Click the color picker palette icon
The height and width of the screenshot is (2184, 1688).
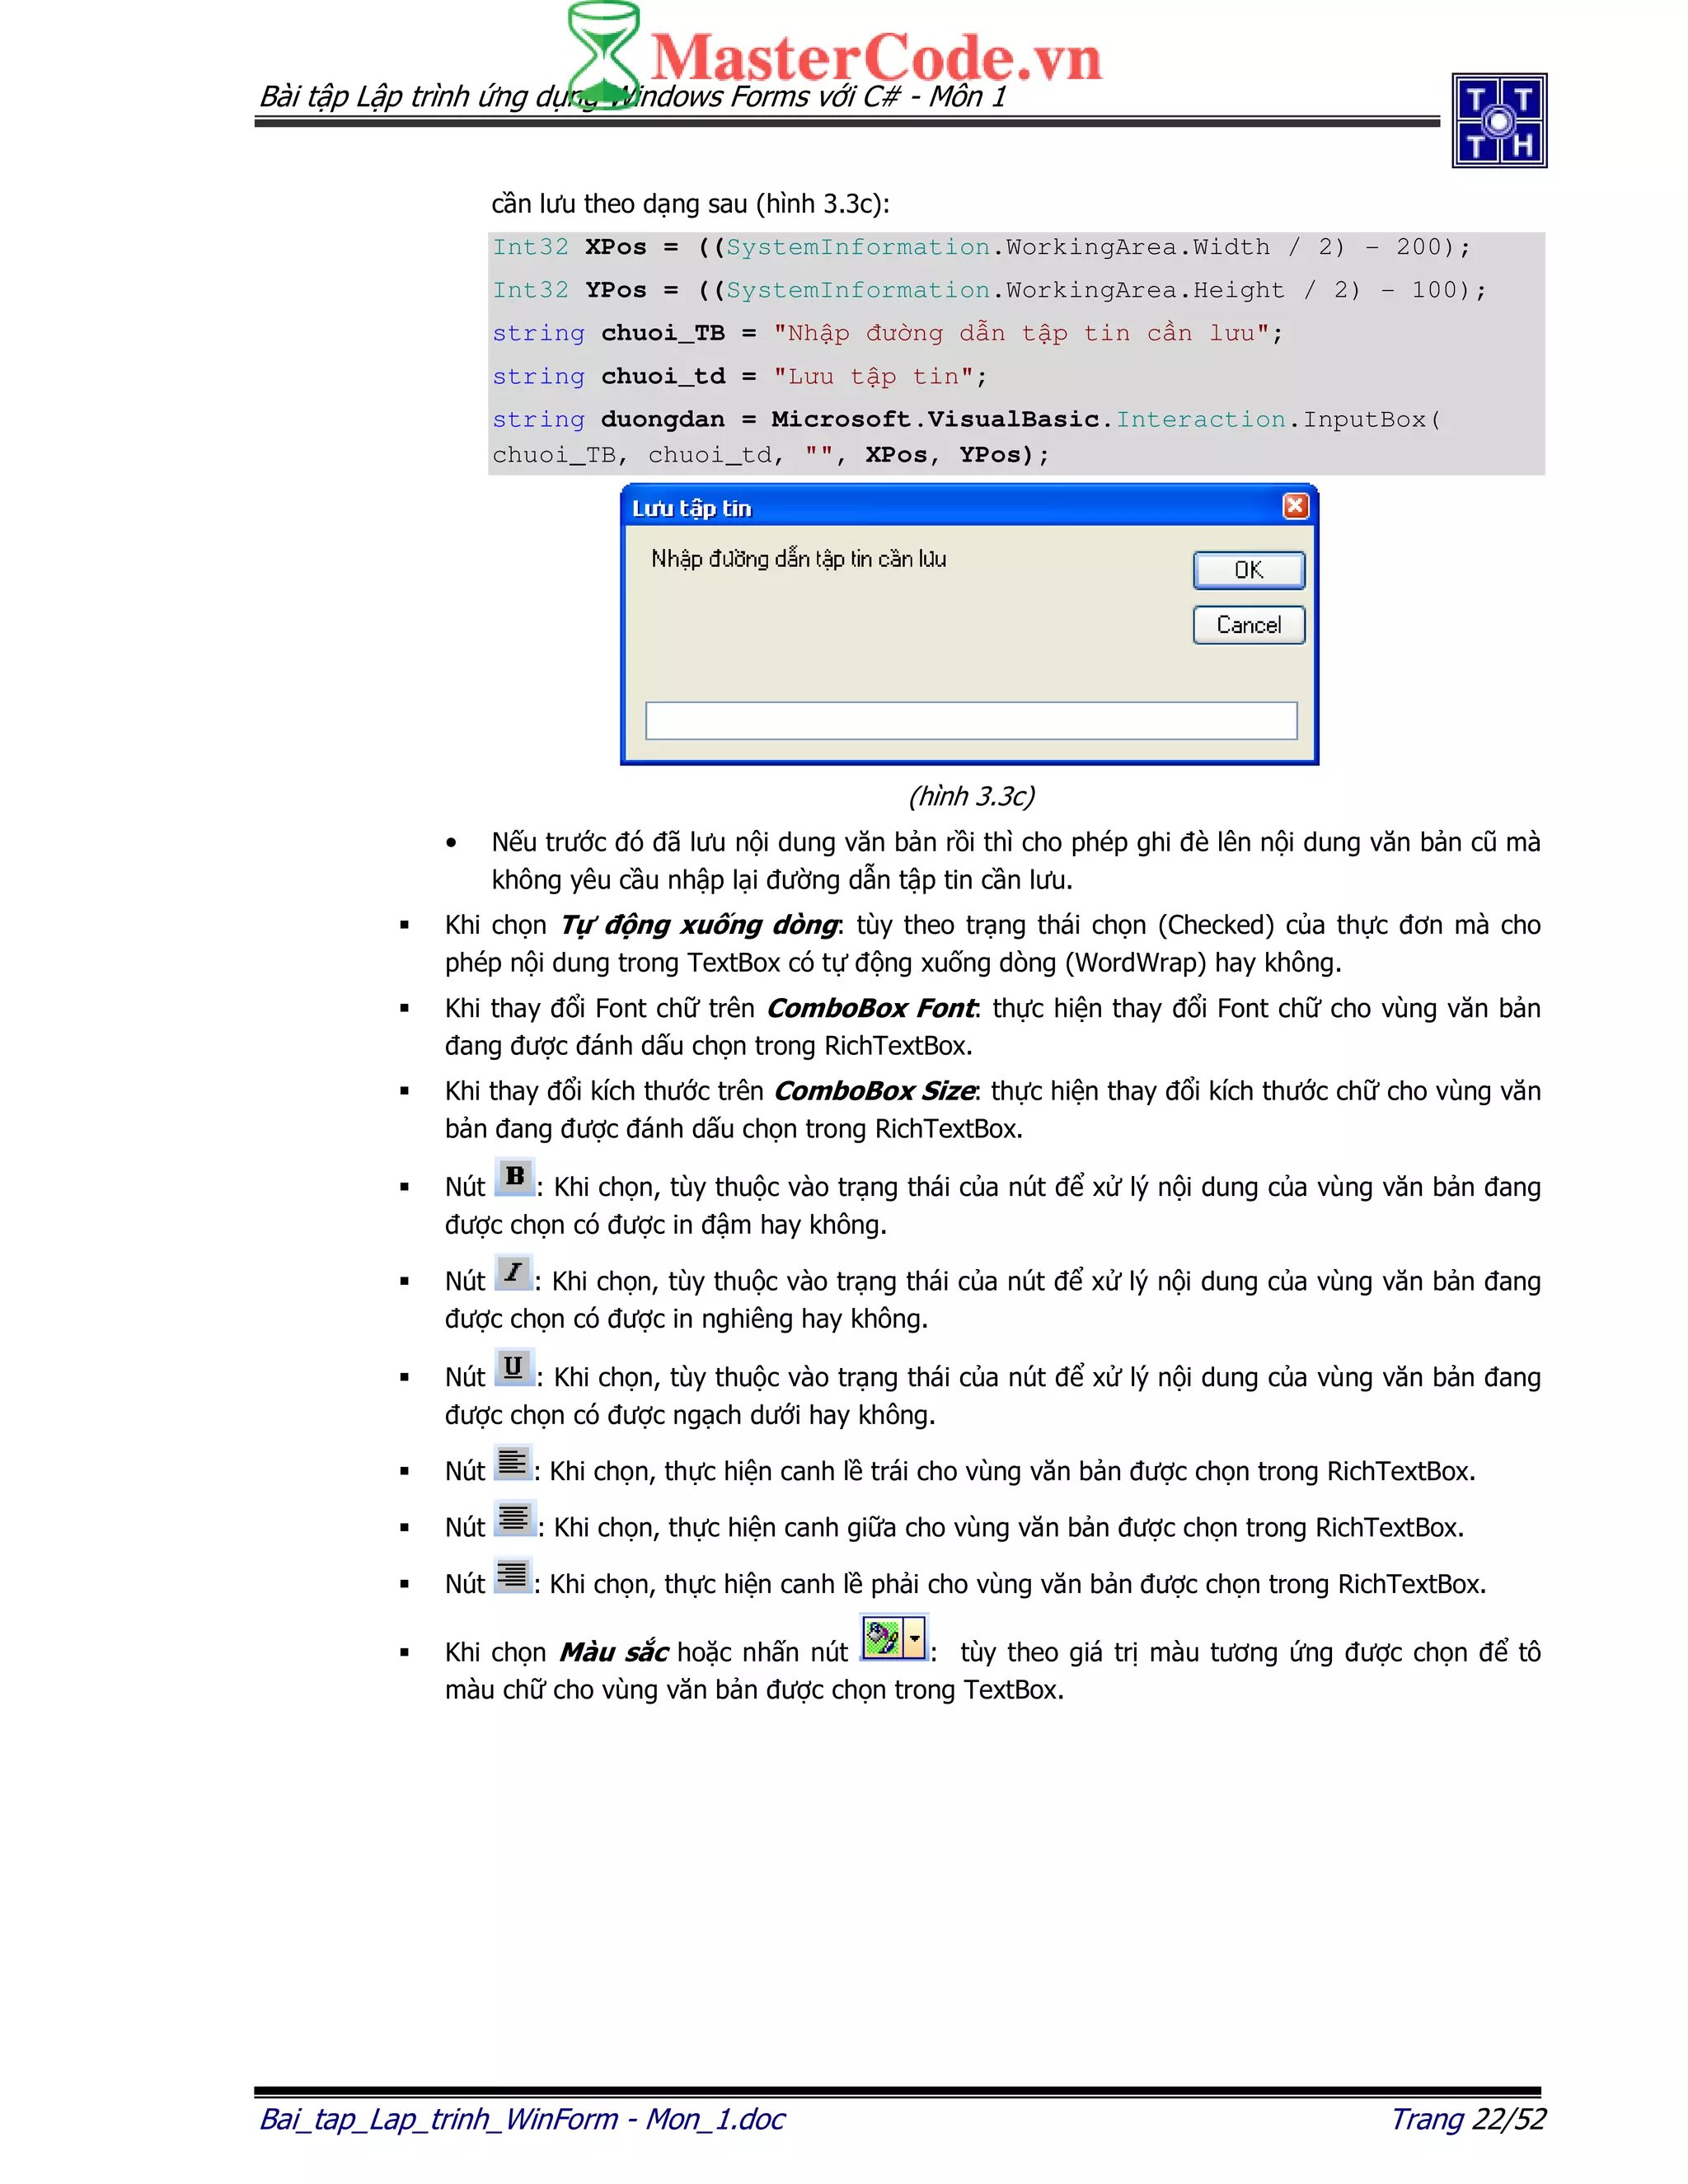coord(882,1638)
